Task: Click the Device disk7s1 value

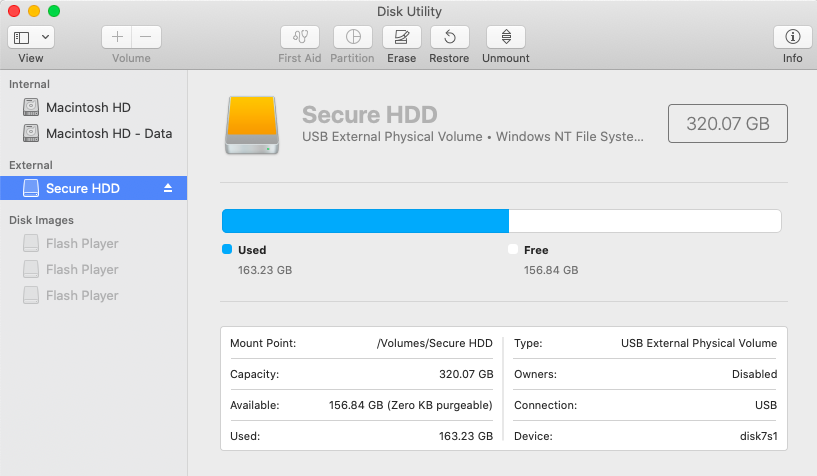Action: (759, 436)
